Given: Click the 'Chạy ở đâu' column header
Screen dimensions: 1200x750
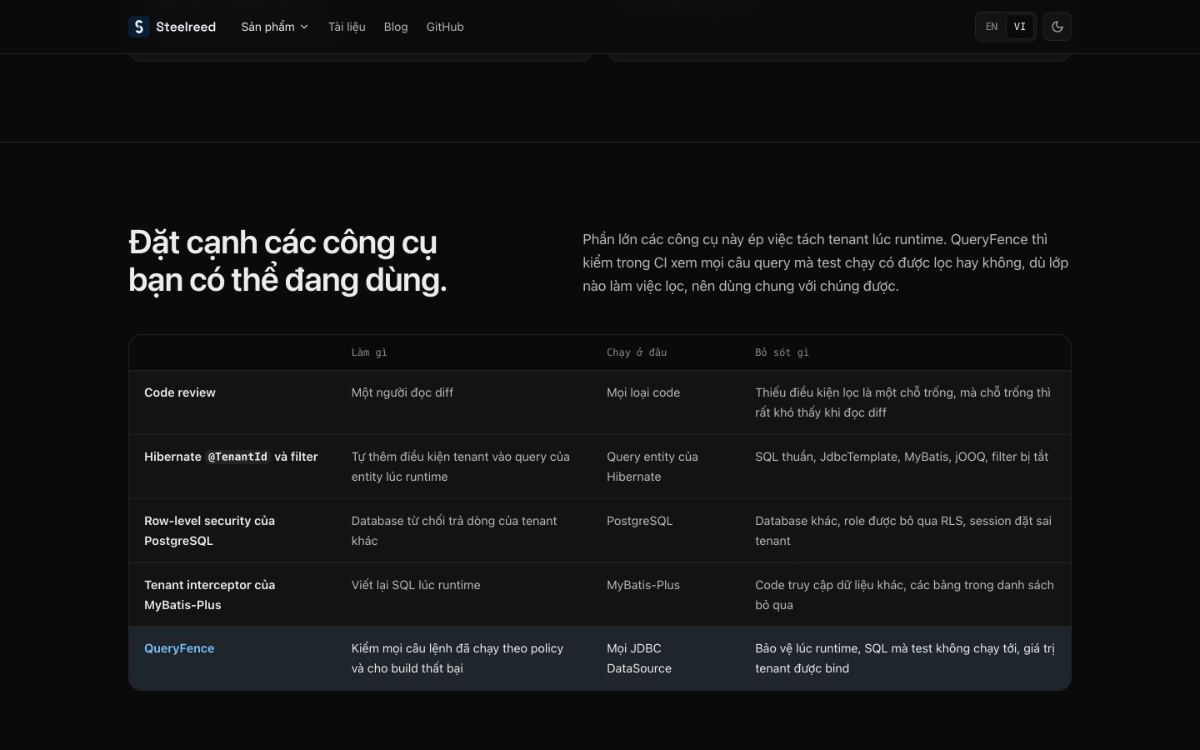Looking at the screenshot, I should (637, 353).
